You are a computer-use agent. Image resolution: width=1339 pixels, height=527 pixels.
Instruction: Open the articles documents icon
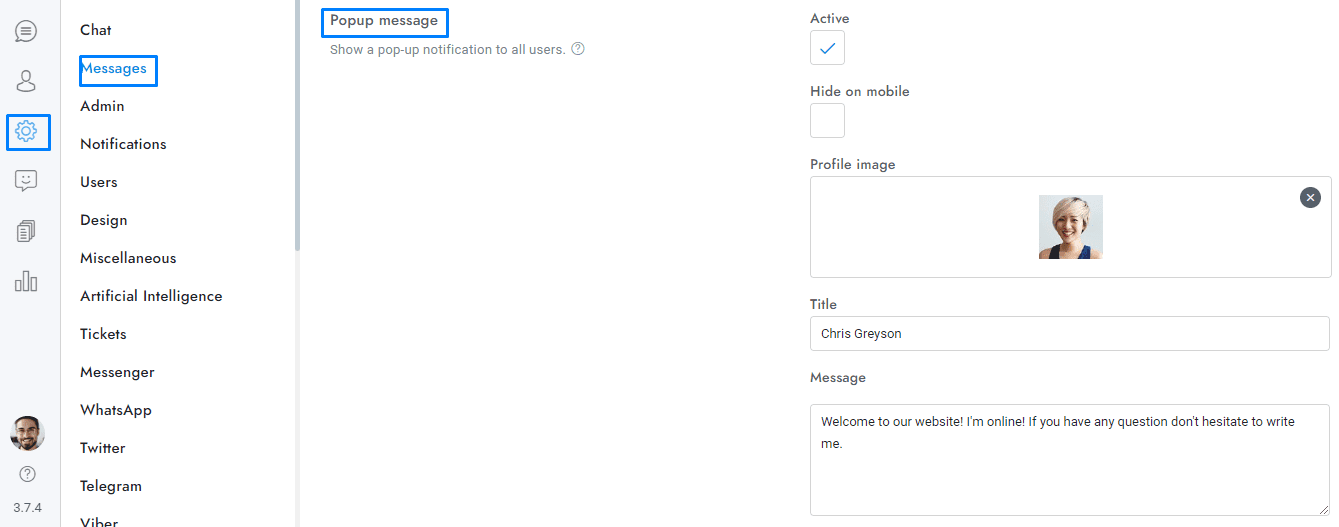pos(26,231)
